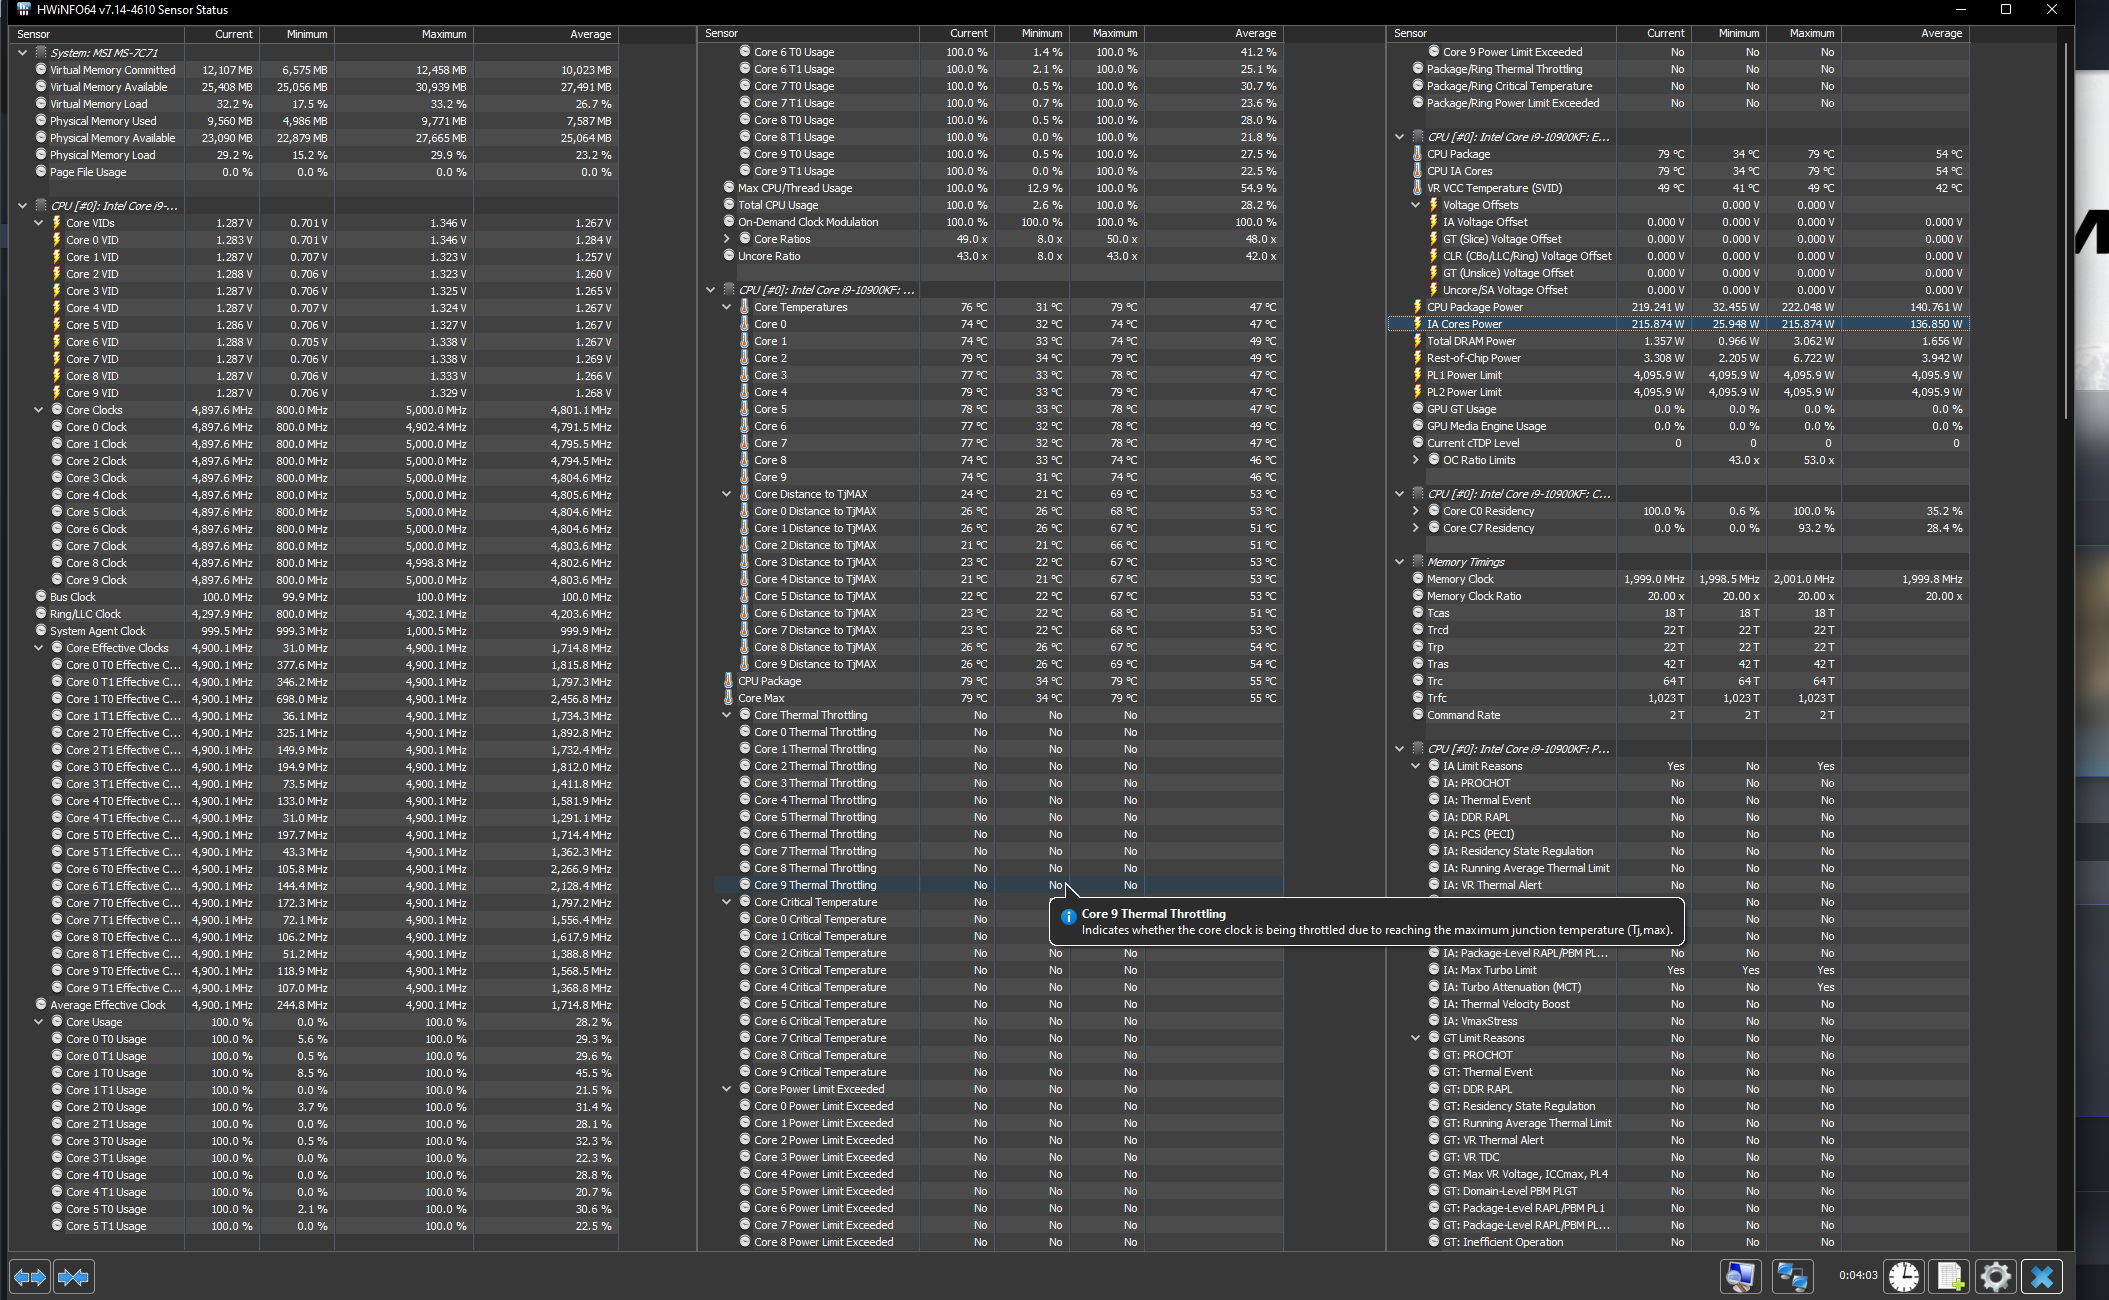Screen dimensions: 2109x1300
Task: Expand the Core C0 Residency row
Action: pyautogui.click(x=1416, y=511)
